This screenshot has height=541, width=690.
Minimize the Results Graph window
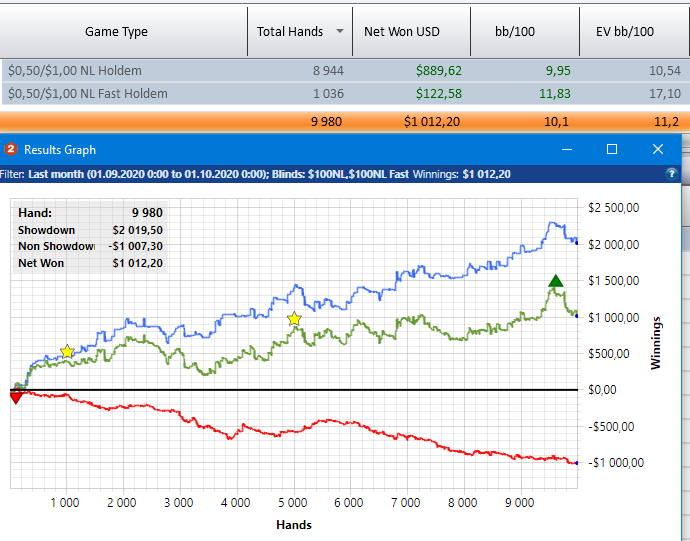(567, 150)
